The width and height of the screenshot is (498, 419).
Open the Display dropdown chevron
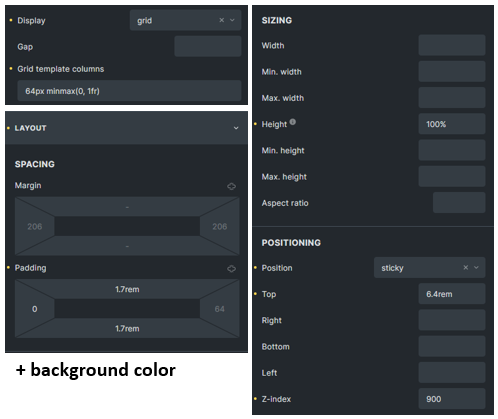point(232,20)
